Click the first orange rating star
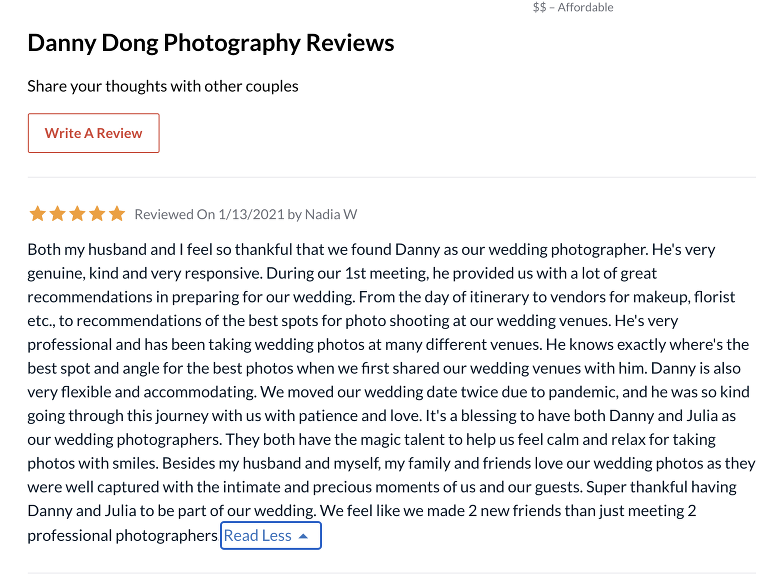 point(37,214)
